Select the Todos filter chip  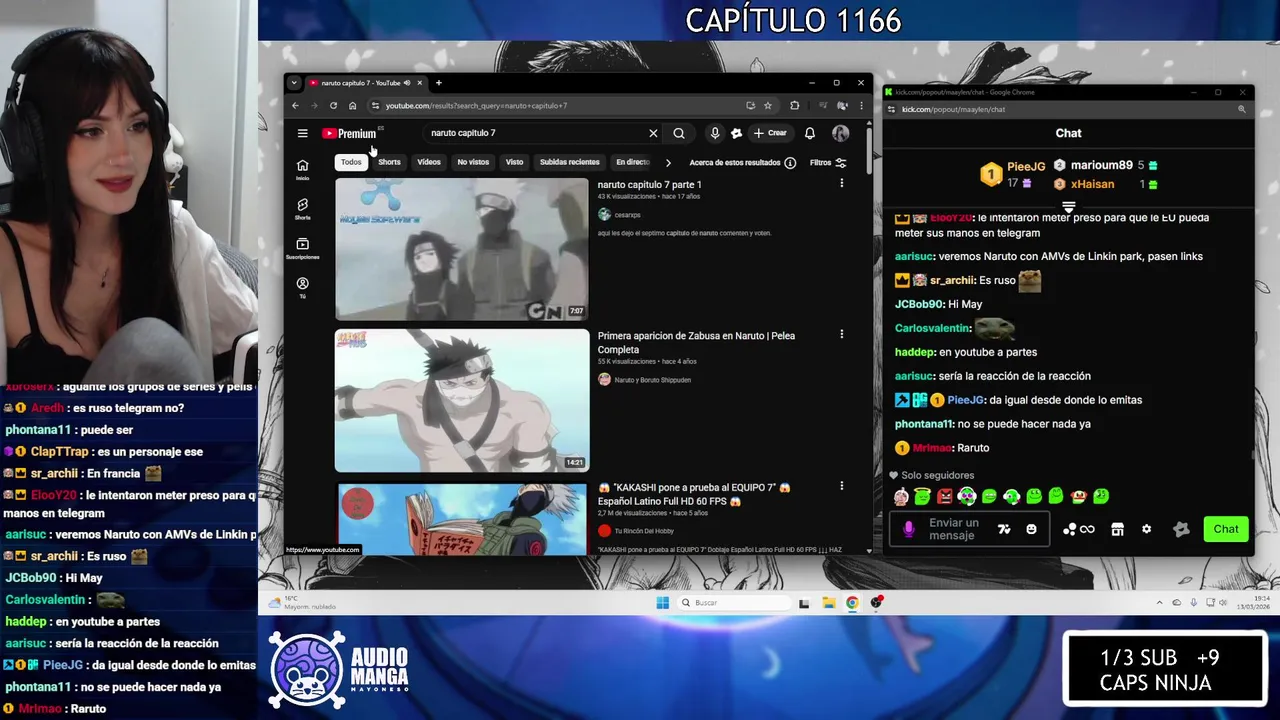pyautogui.click(x=351, y=162)
